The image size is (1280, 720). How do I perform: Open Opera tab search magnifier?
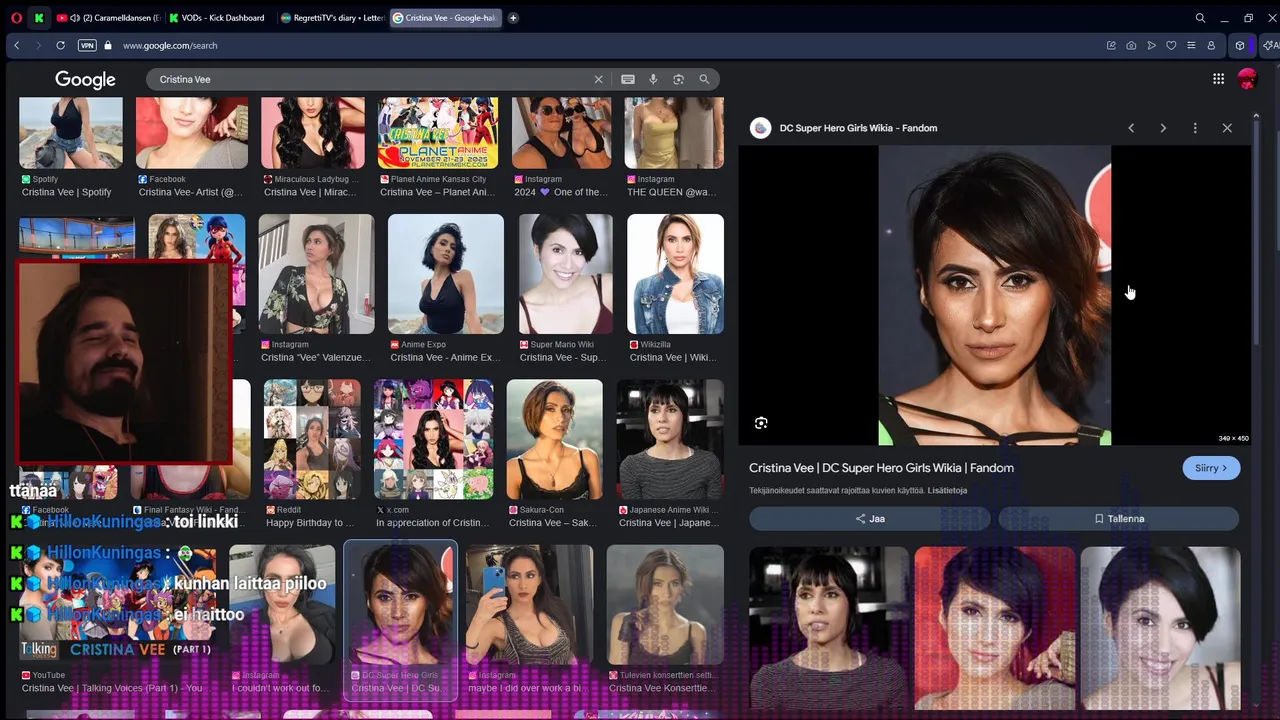pyautogui.click(x=1200, y=18)
